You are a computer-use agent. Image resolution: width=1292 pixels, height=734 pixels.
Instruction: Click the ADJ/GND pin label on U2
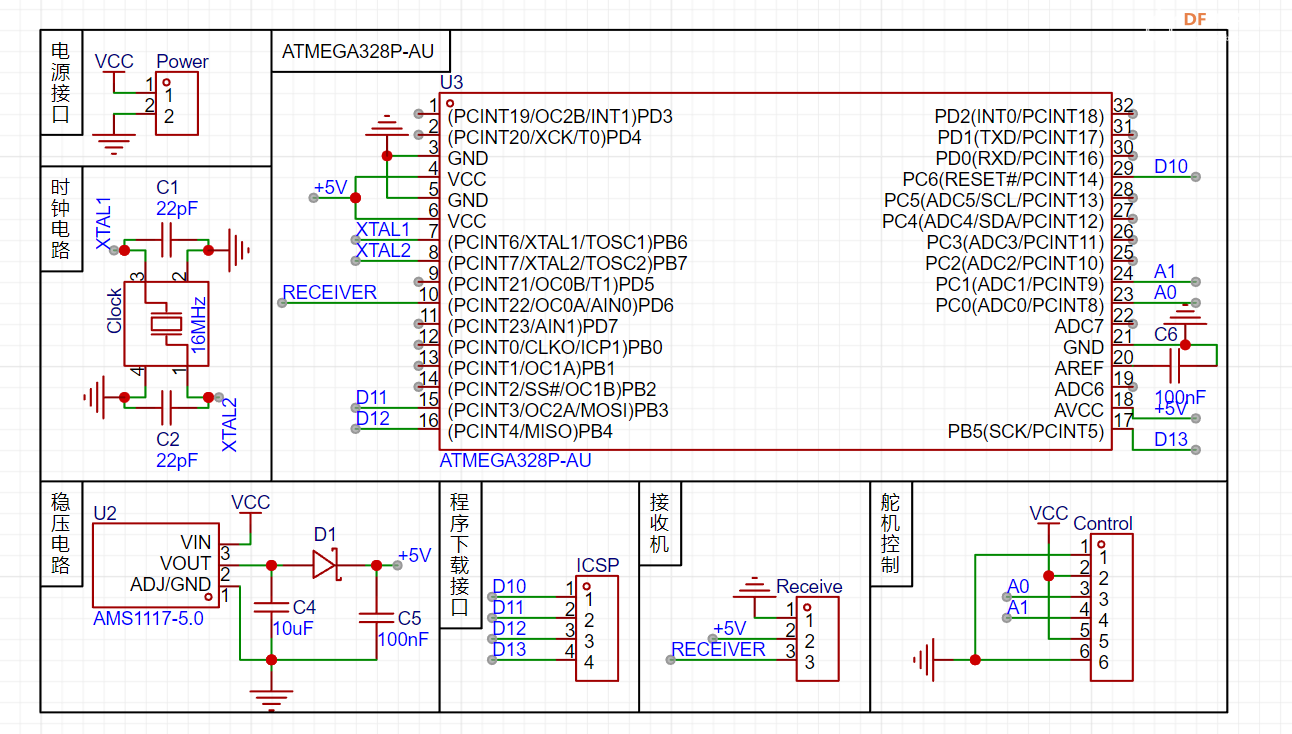point(171,585)
